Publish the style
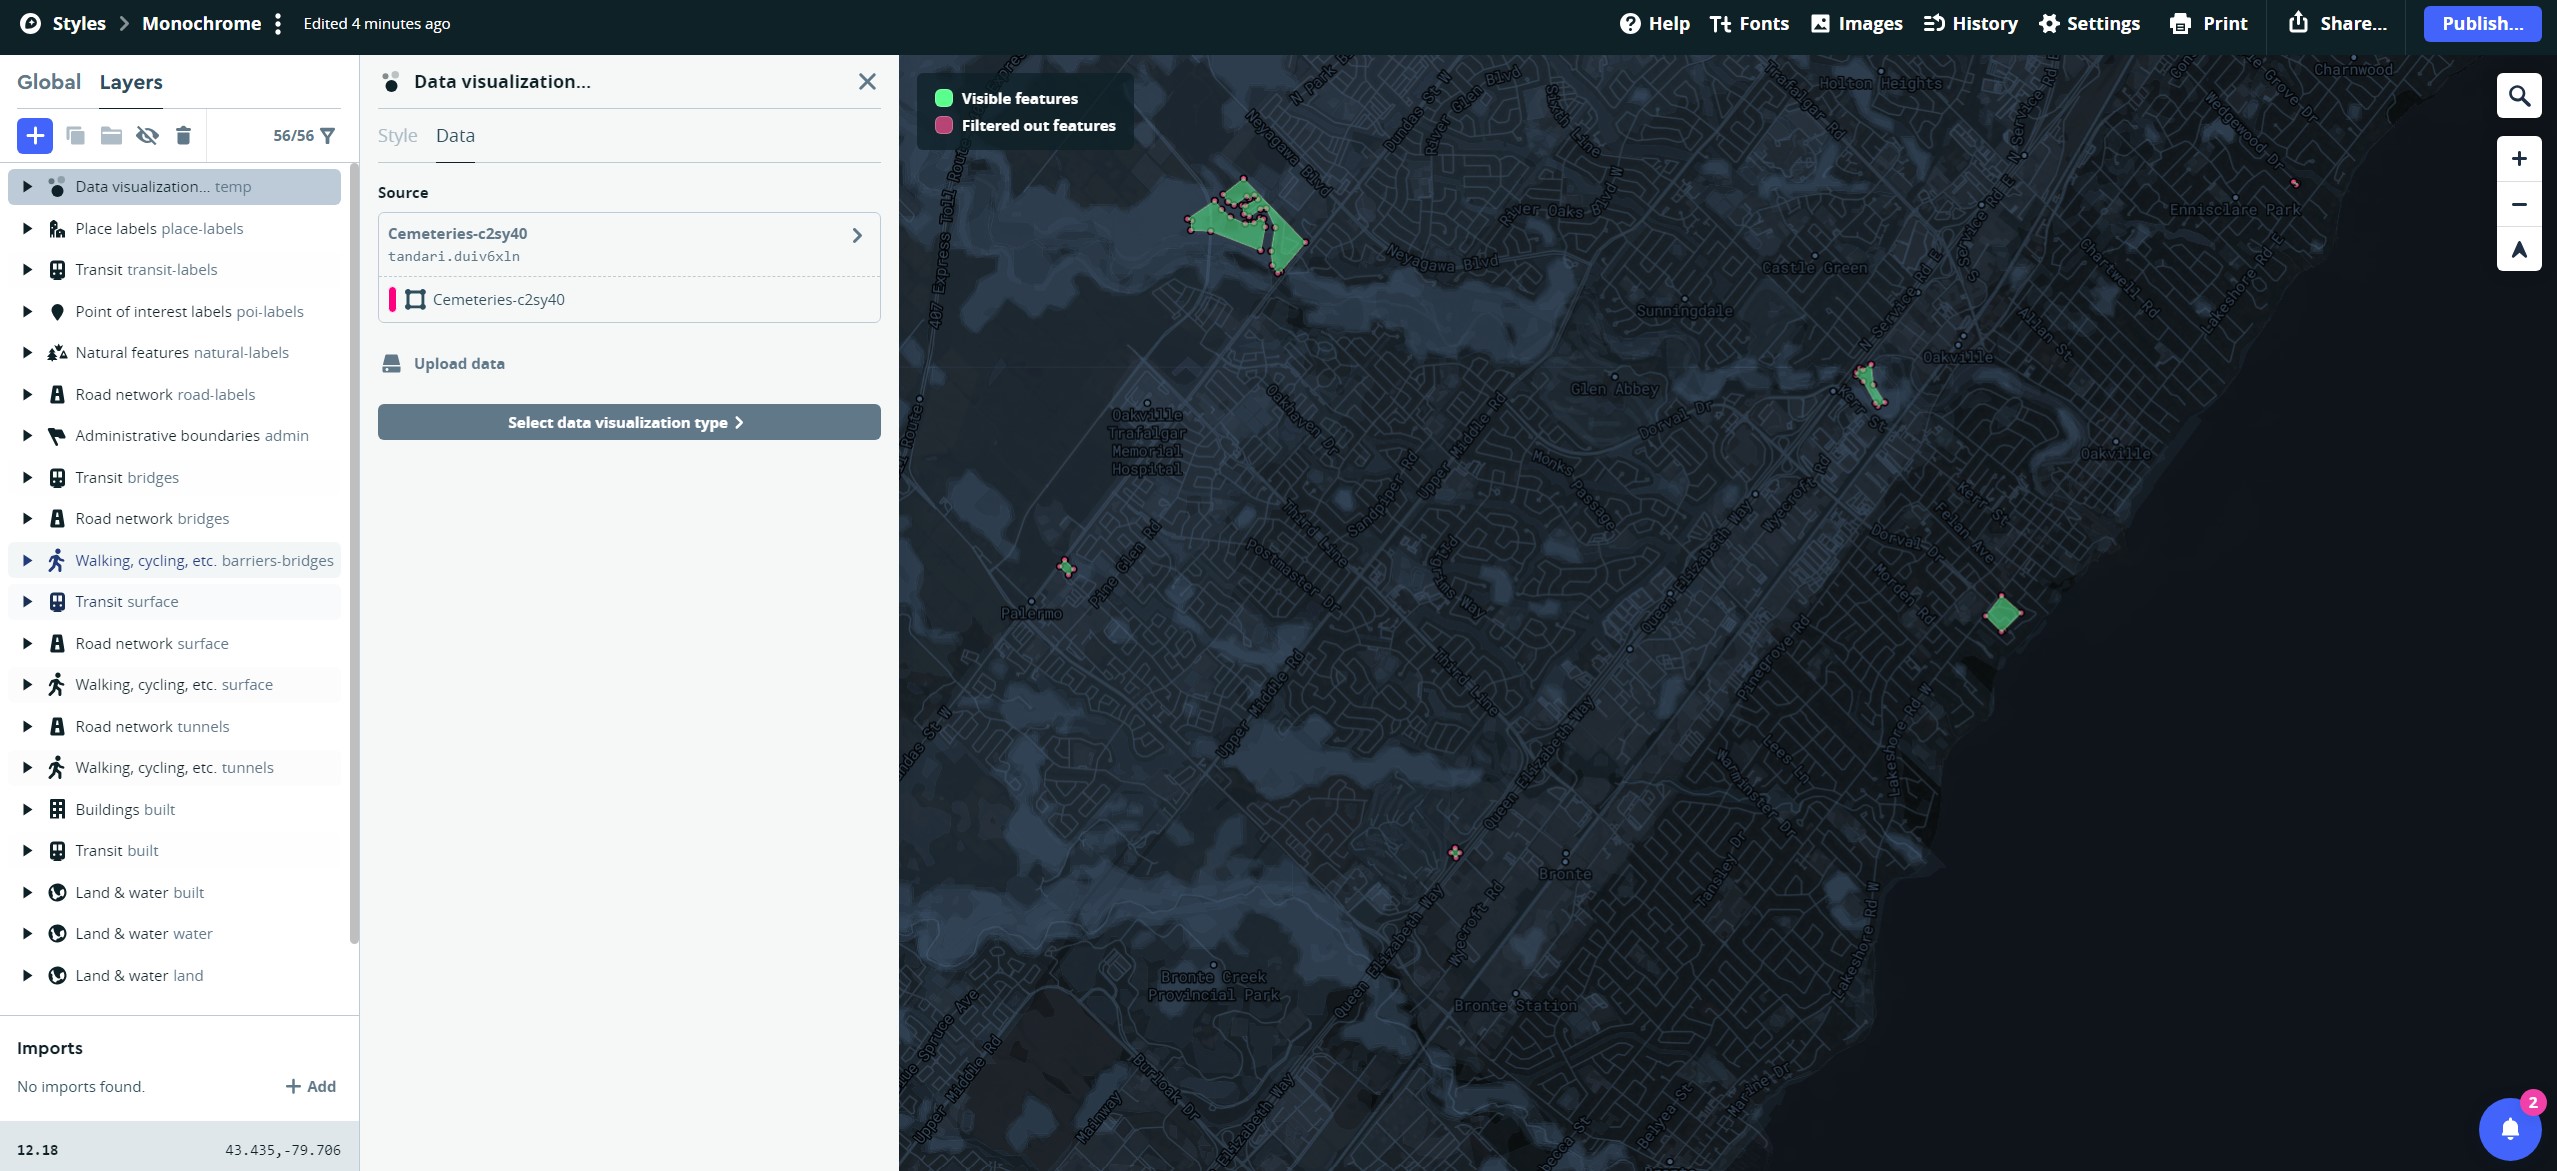This screenshot has height=1171, width=2557. 2481,23
